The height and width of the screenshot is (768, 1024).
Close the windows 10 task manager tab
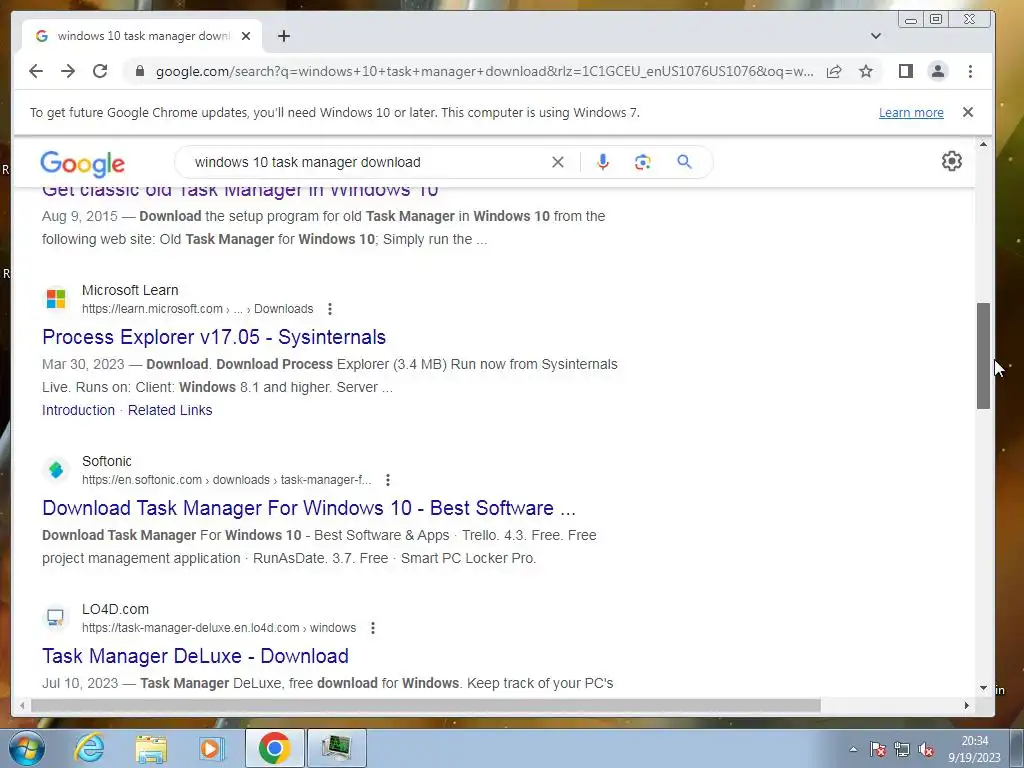(x=246, y=36)
